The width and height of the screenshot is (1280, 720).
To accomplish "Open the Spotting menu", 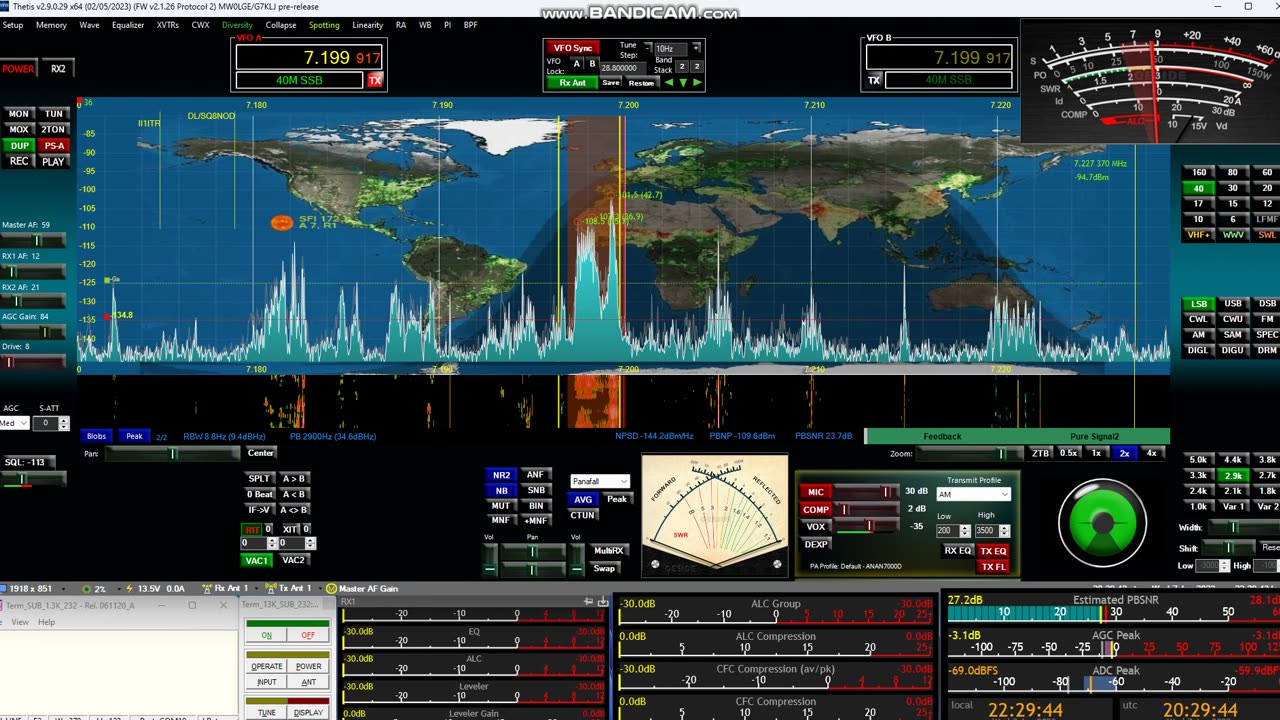I will (324, 25).
